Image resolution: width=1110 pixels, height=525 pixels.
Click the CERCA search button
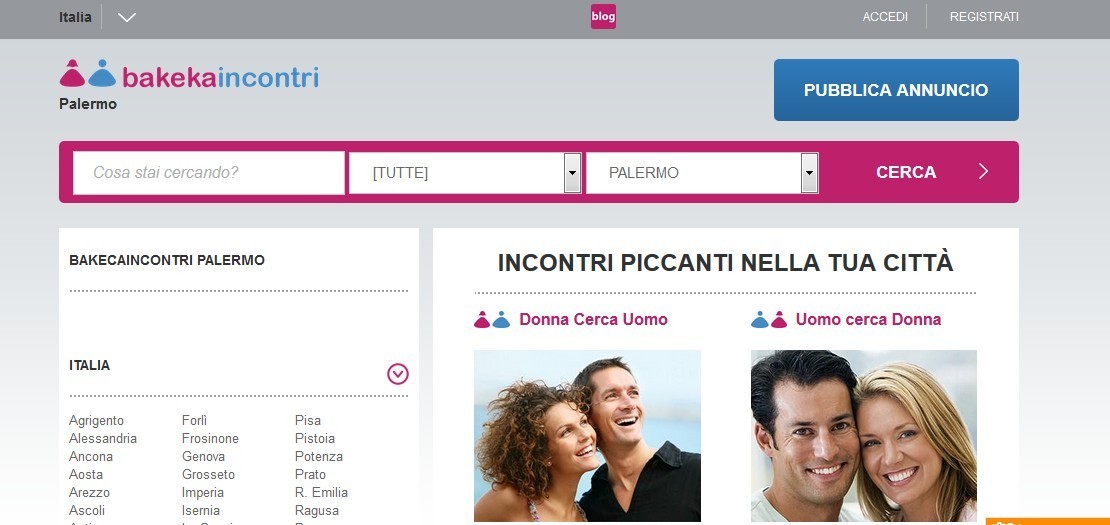click(x=906, y=172)
